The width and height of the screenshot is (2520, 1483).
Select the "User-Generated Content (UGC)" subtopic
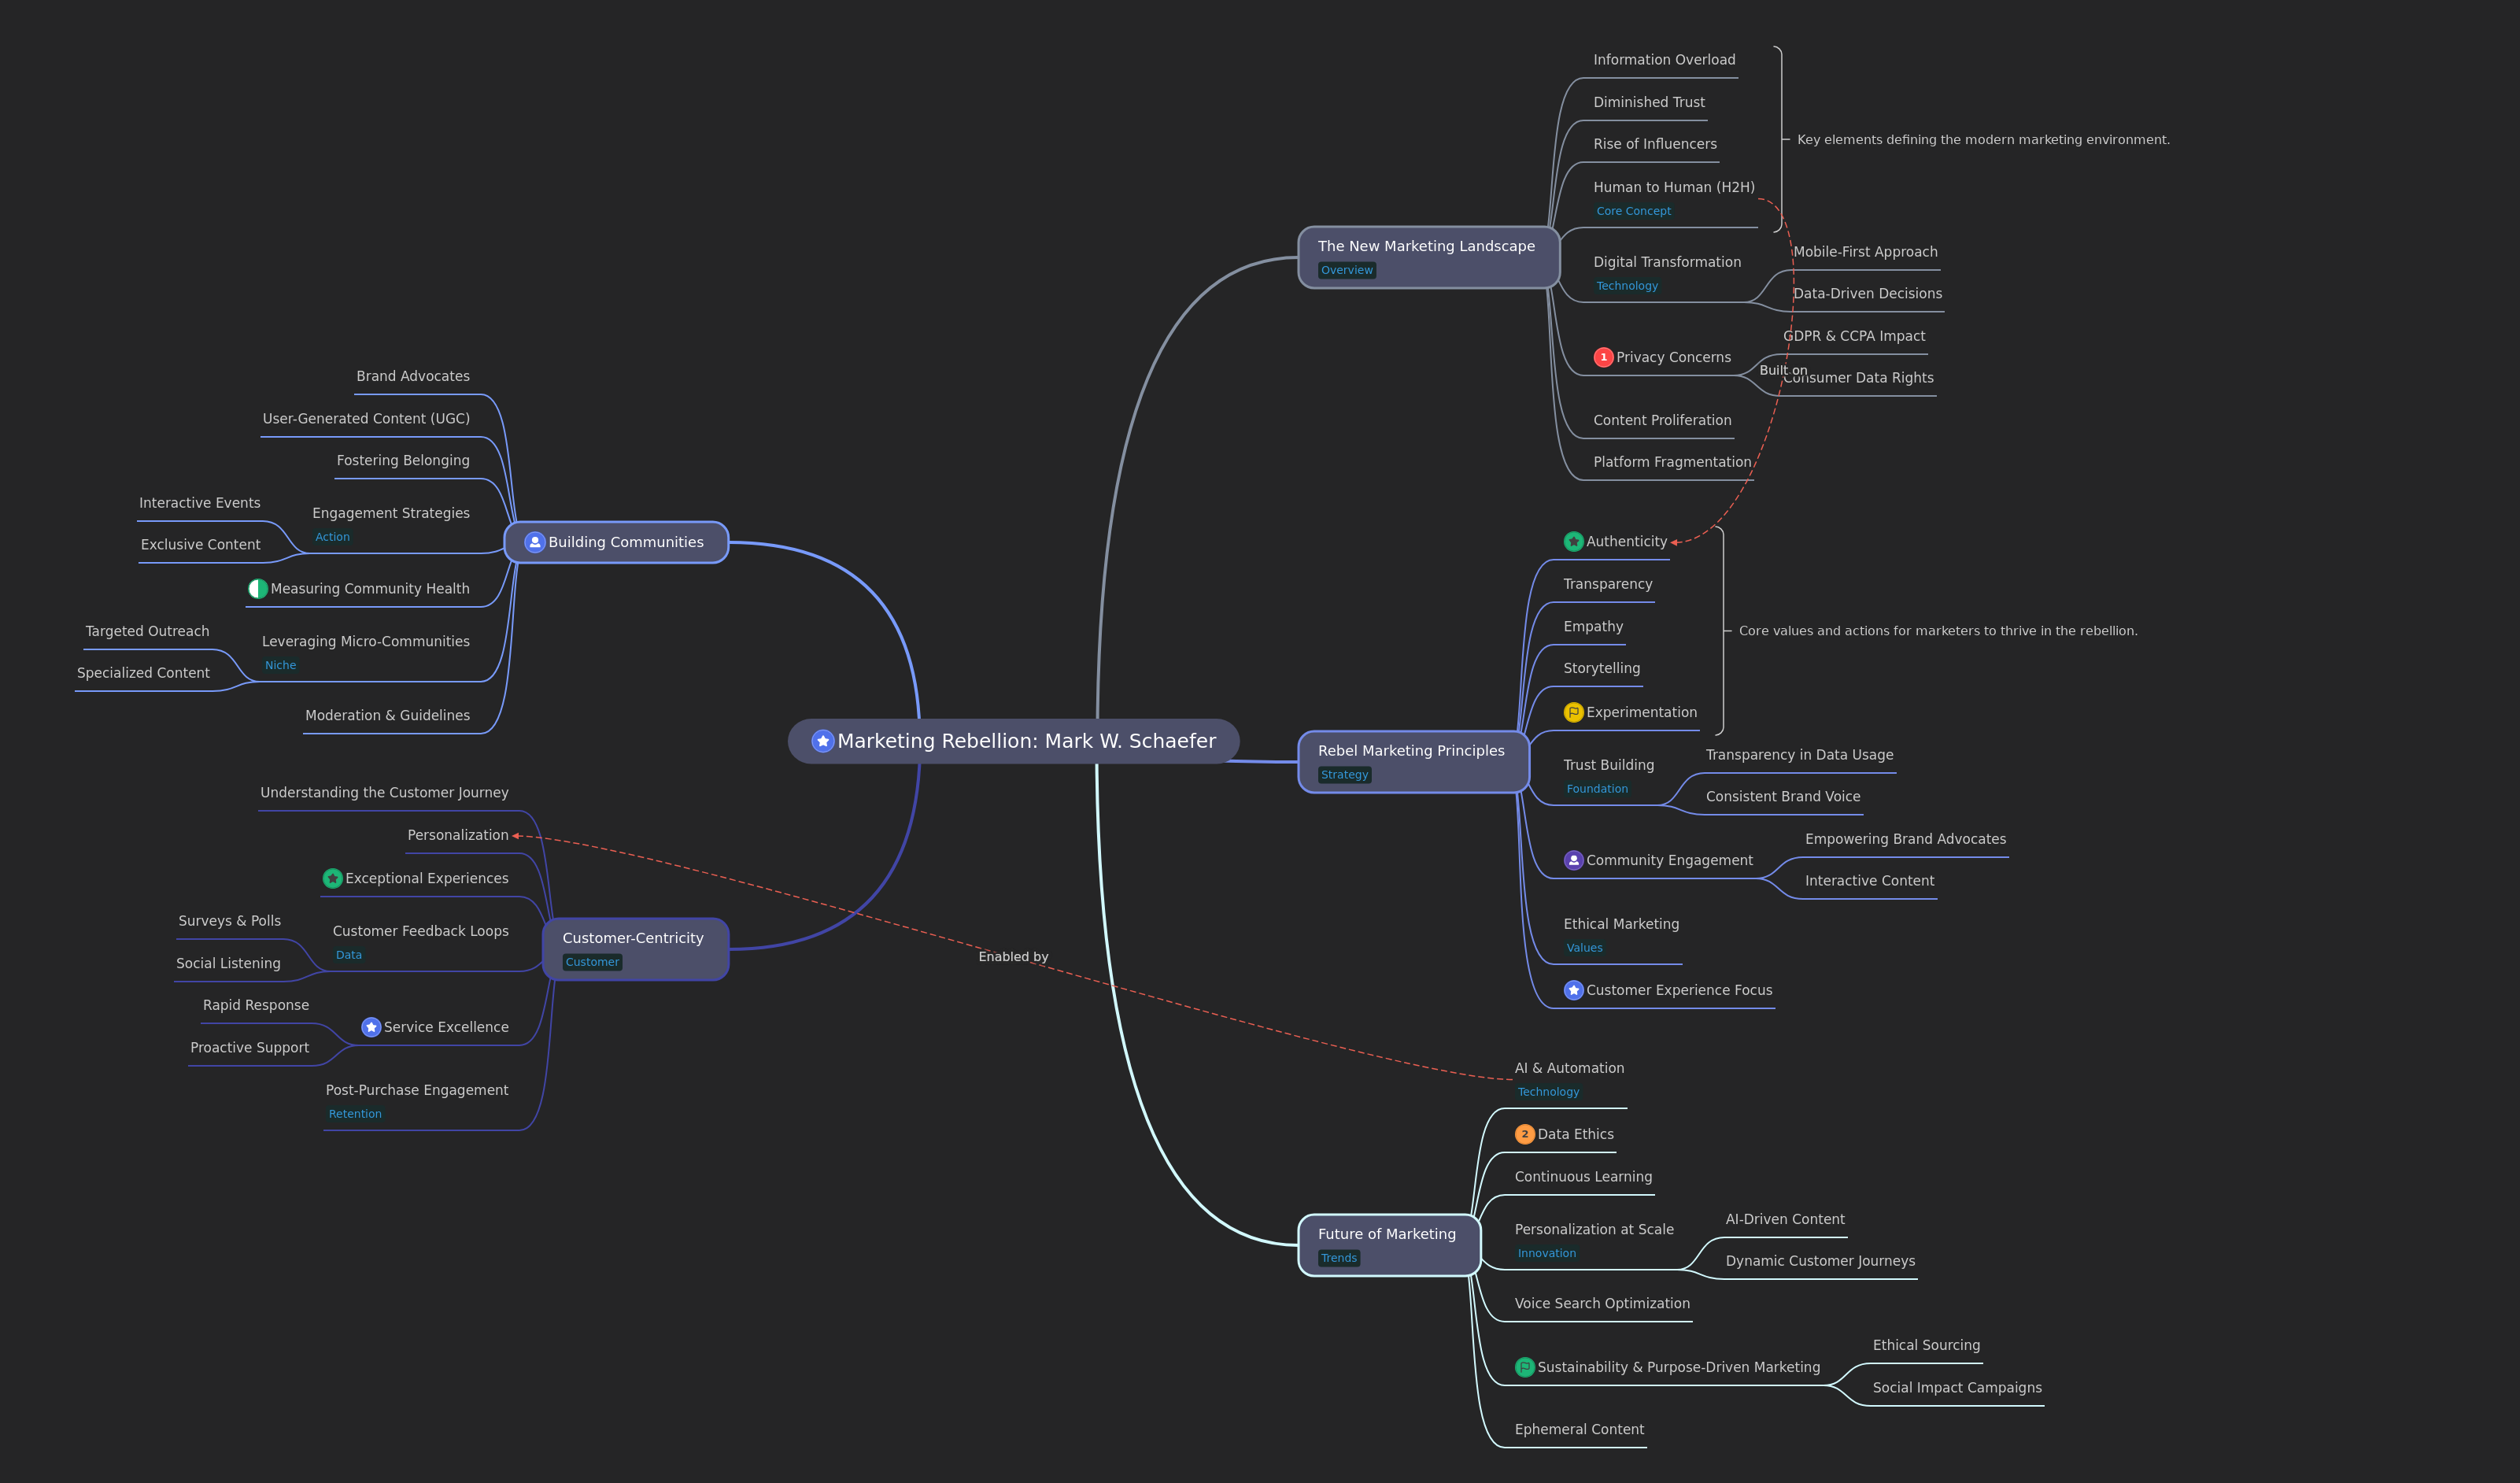(366, 419)
